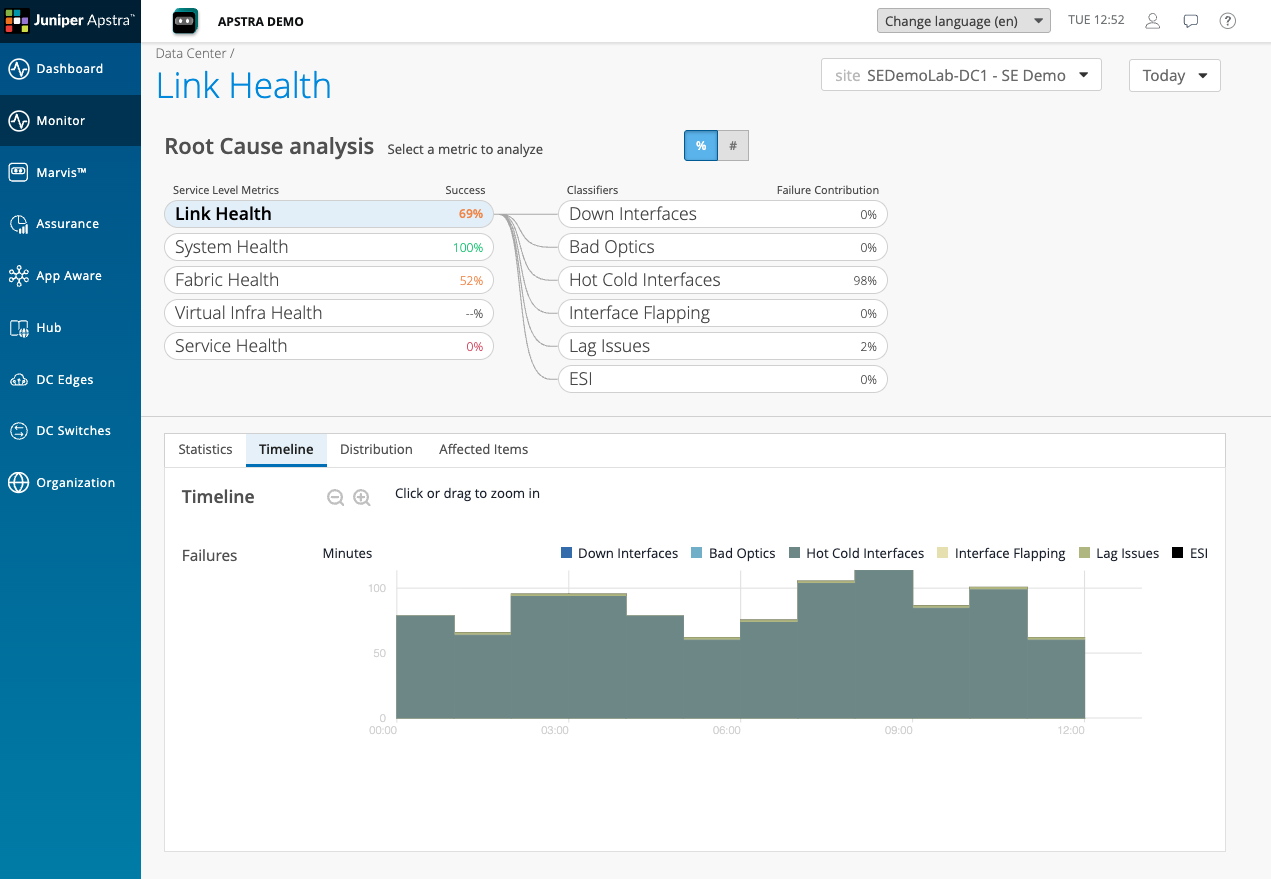
Task: Toggle Hot Cold Interfaces legend series
Action: tap(856, 553)
